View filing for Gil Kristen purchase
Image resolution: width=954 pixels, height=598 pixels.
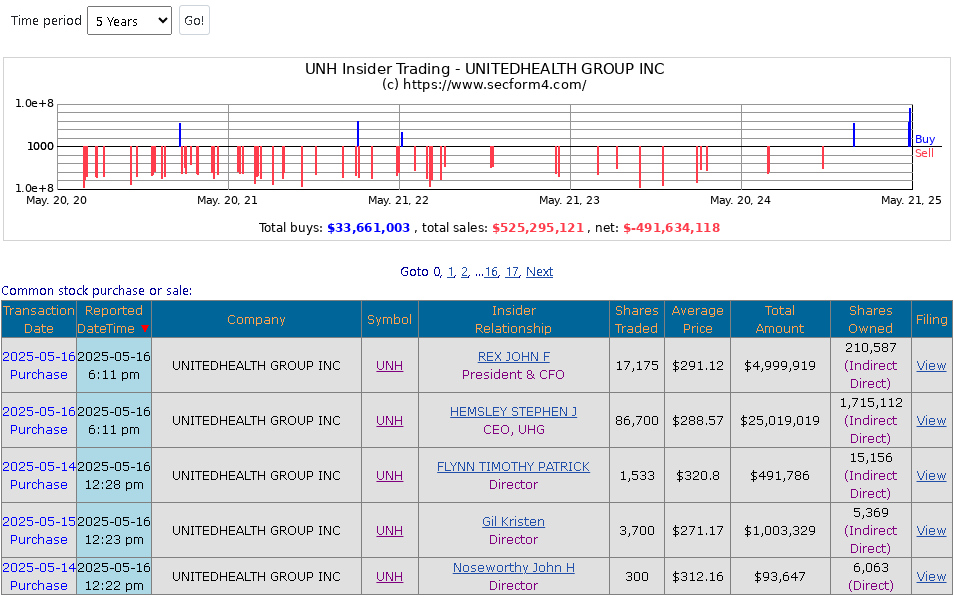click(x=931, y=530)
